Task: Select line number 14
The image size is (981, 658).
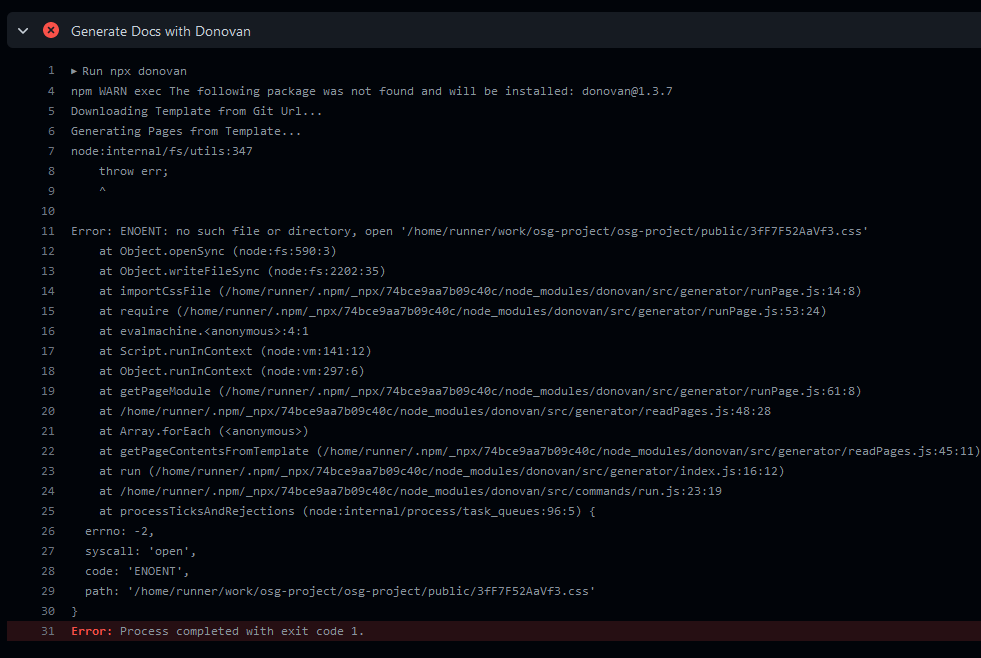Action: point(48,291)
